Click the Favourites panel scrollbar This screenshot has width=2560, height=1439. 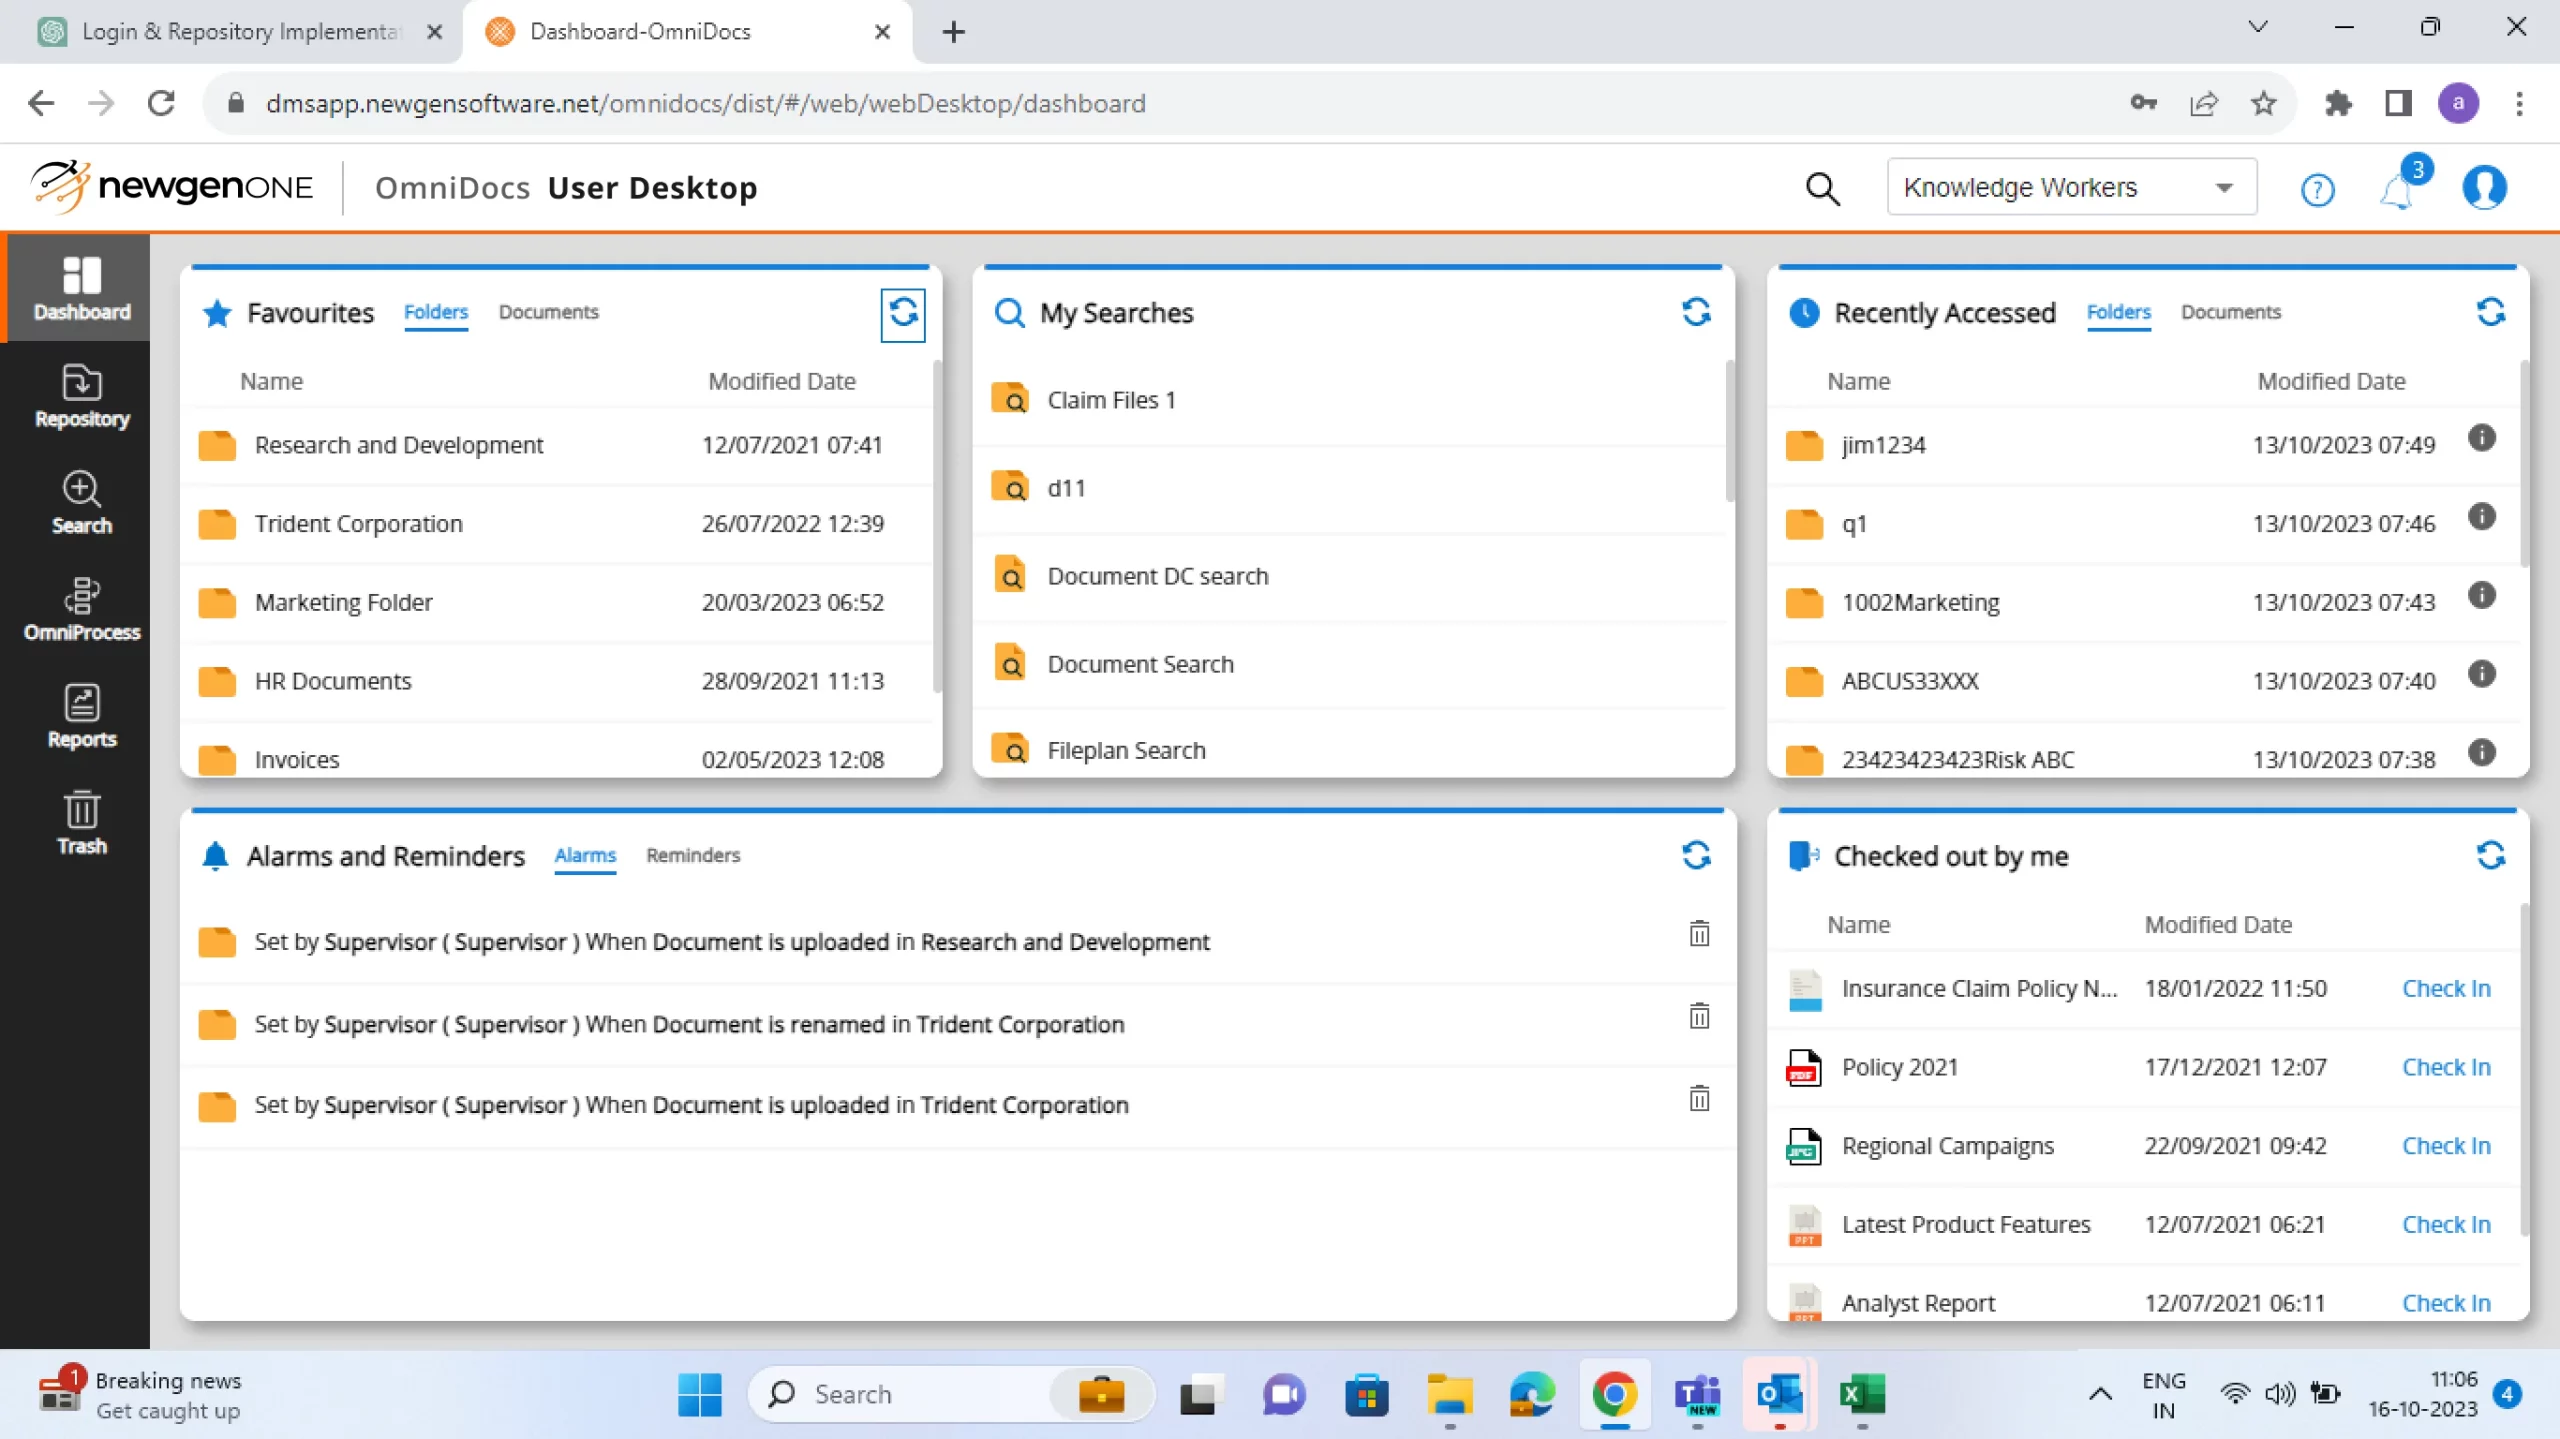pyautogui.click(x=937, y=526)
